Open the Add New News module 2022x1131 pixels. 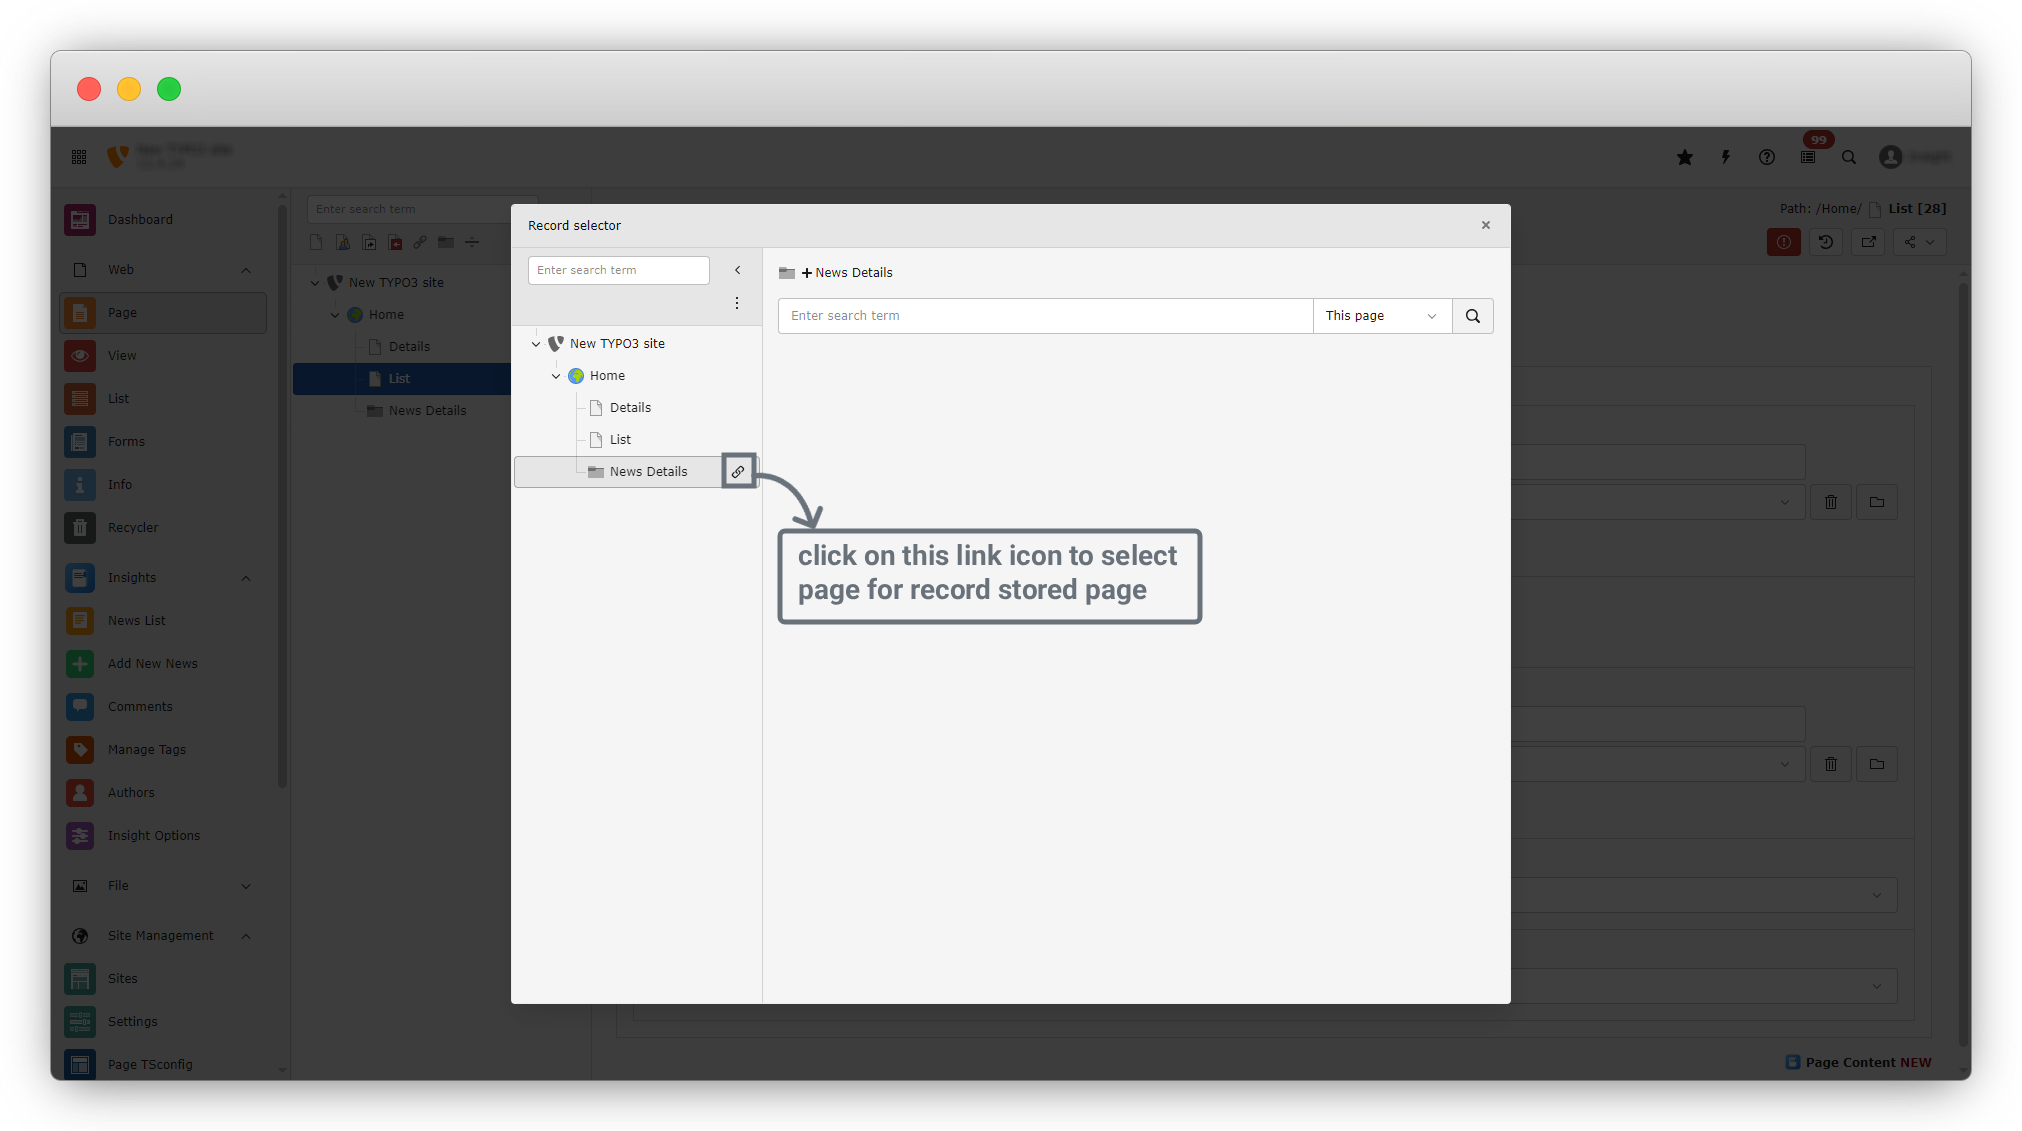coord(152,664)
